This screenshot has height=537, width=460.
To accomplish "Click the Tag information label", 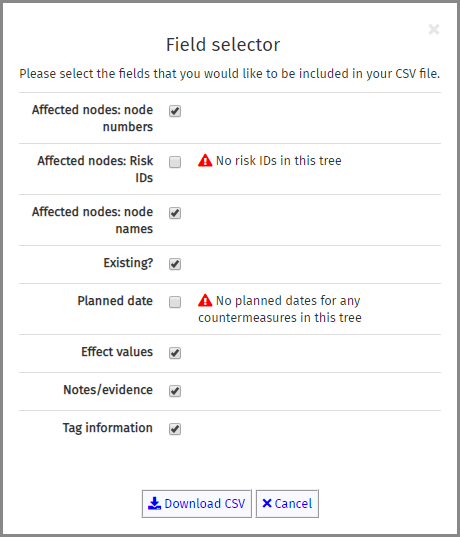I will (x=108, y=428).
